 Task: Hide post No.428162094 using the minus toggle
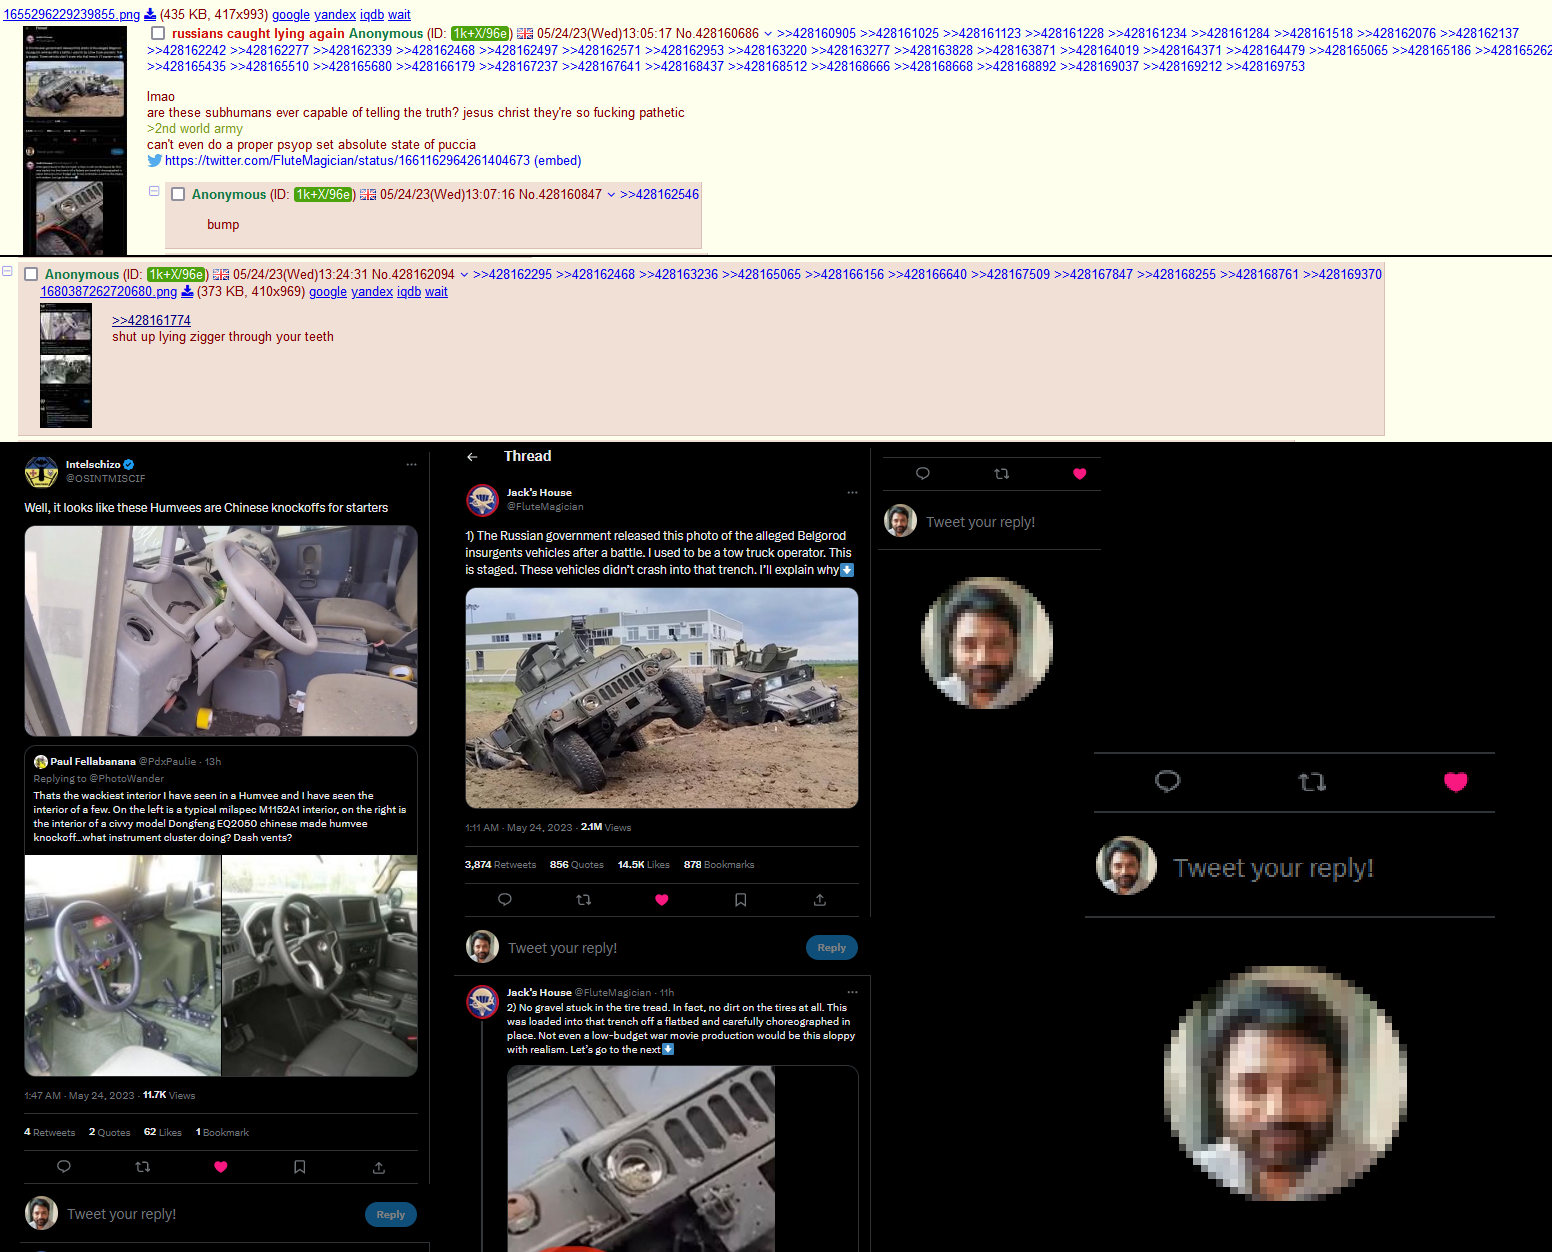tap(7, 271)
